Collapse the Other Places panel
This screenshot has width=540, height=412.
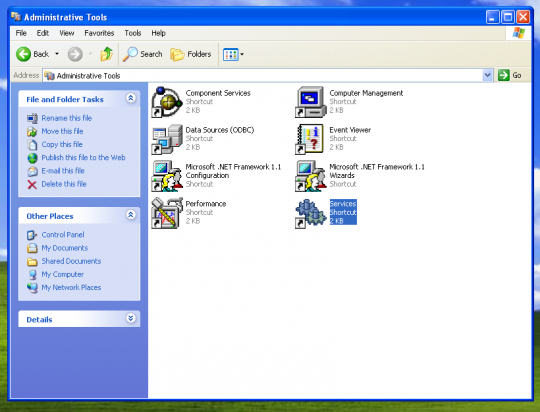[x=131, y=215]
